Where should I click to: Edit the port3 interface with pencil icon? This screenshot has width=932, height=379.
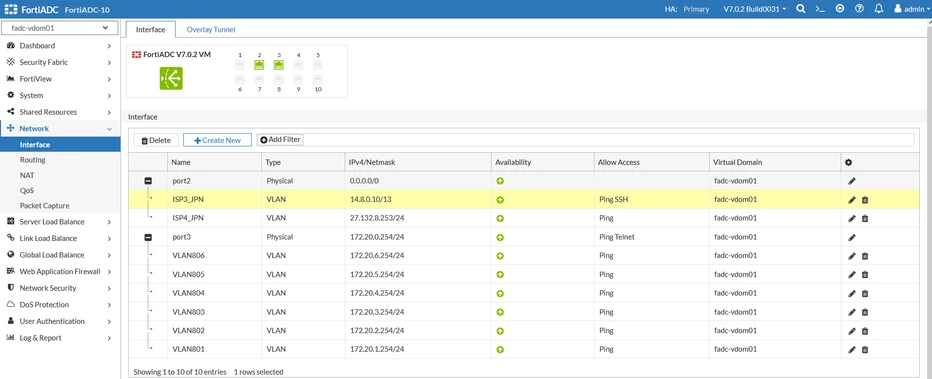(x=852, y=237)
